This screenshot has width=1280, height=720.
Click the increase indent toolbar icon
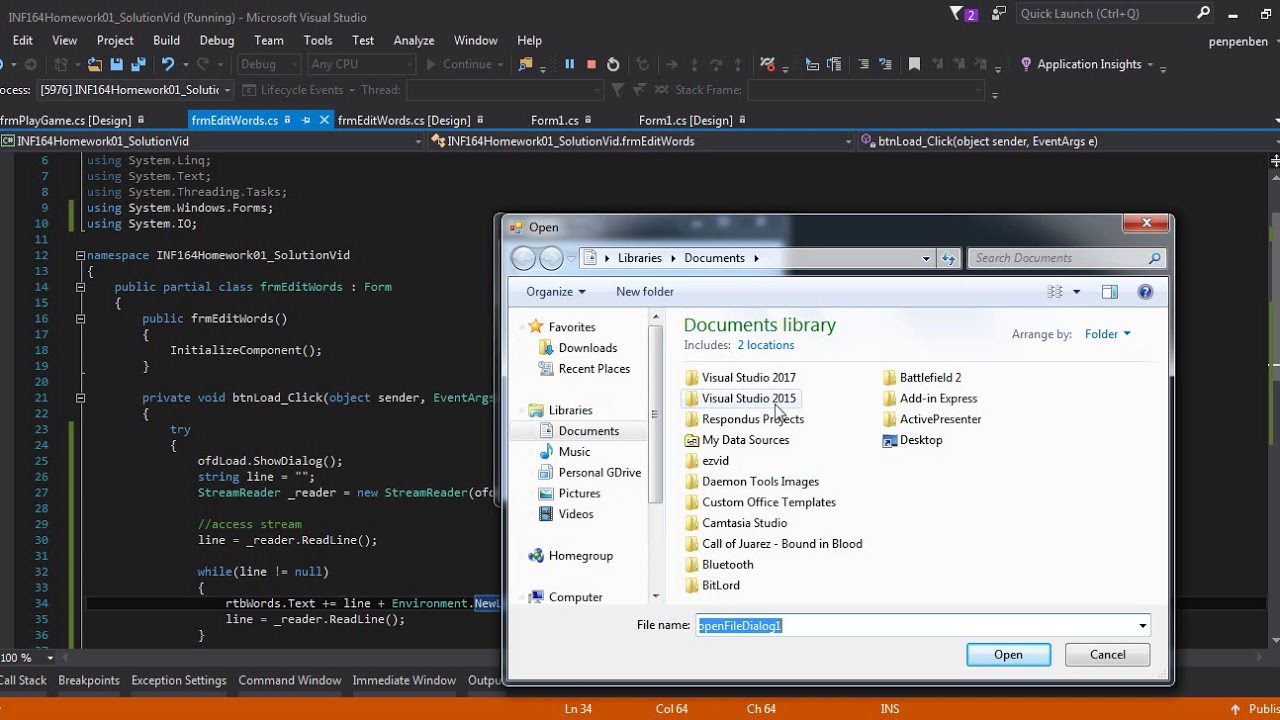click(834, 64)
